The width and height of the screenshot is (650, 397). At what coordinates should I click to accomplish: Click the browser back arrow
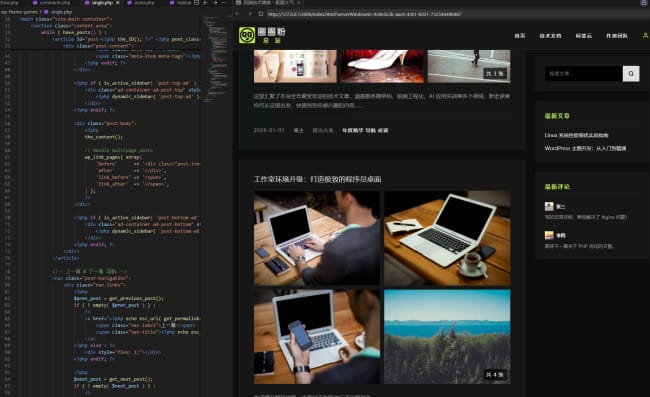click(238, 14)
